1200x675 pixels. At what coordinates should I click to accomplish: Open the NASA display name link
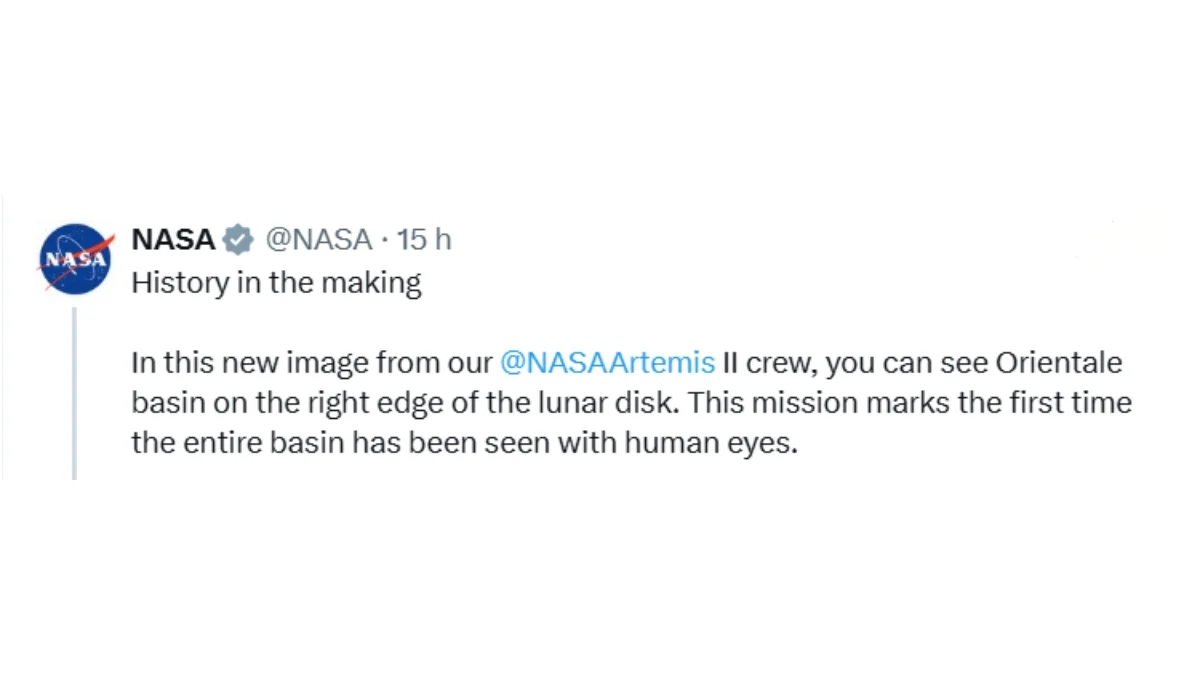tap(173, 240)
